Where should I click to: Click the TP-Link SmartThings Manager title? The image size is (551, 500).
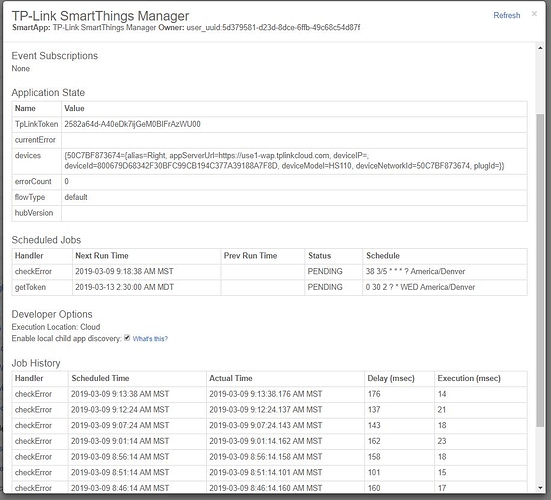pyautogui.click(x=101, y=16)
